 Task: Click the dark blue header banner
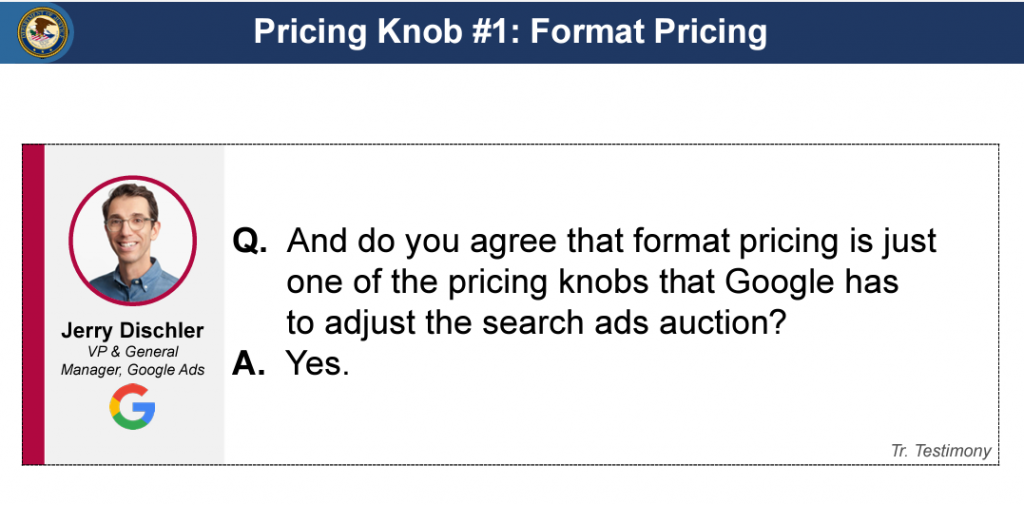click(x=512, y=32)
